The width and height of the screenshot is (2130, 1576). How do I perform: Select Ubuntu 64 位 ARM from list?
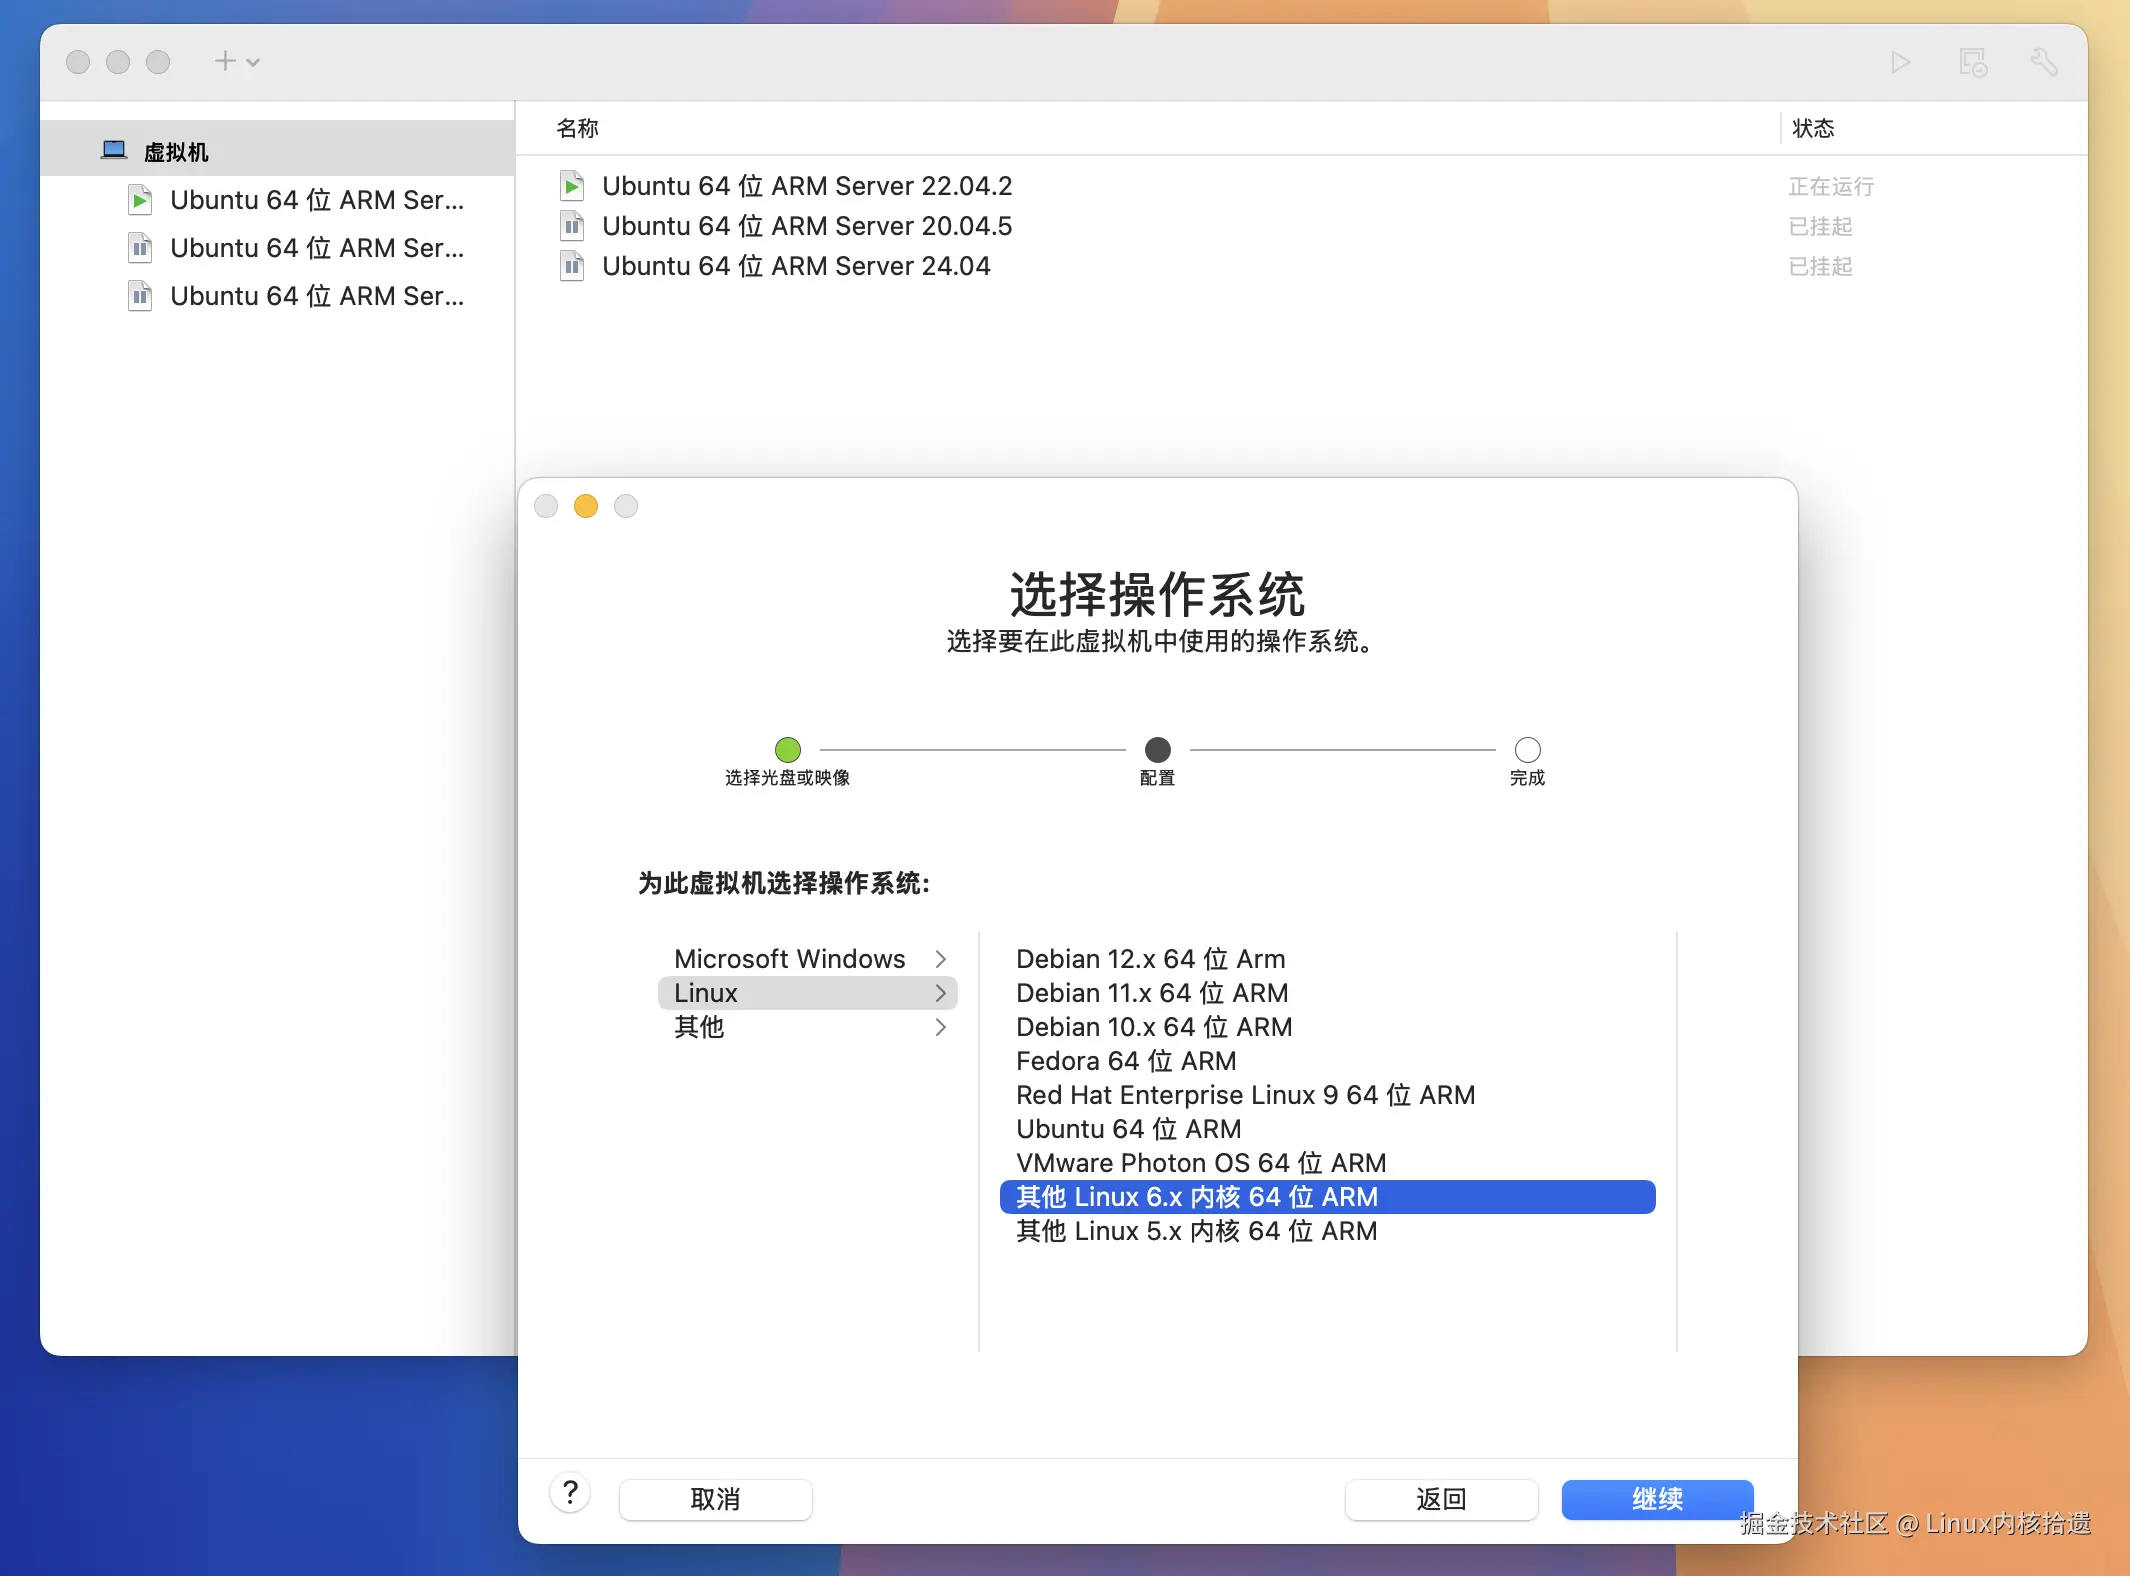pos(1128,1129)
